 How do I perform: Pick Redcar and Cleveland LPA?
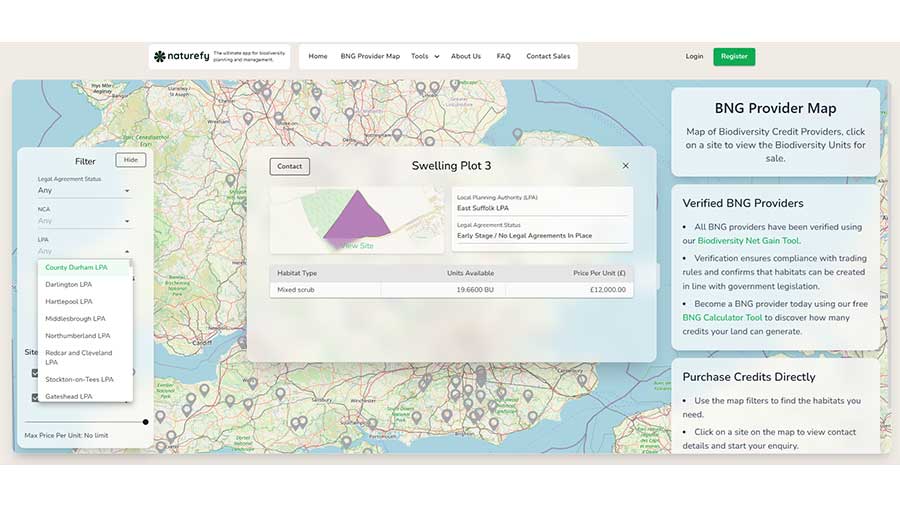click(x=84, y=358)
